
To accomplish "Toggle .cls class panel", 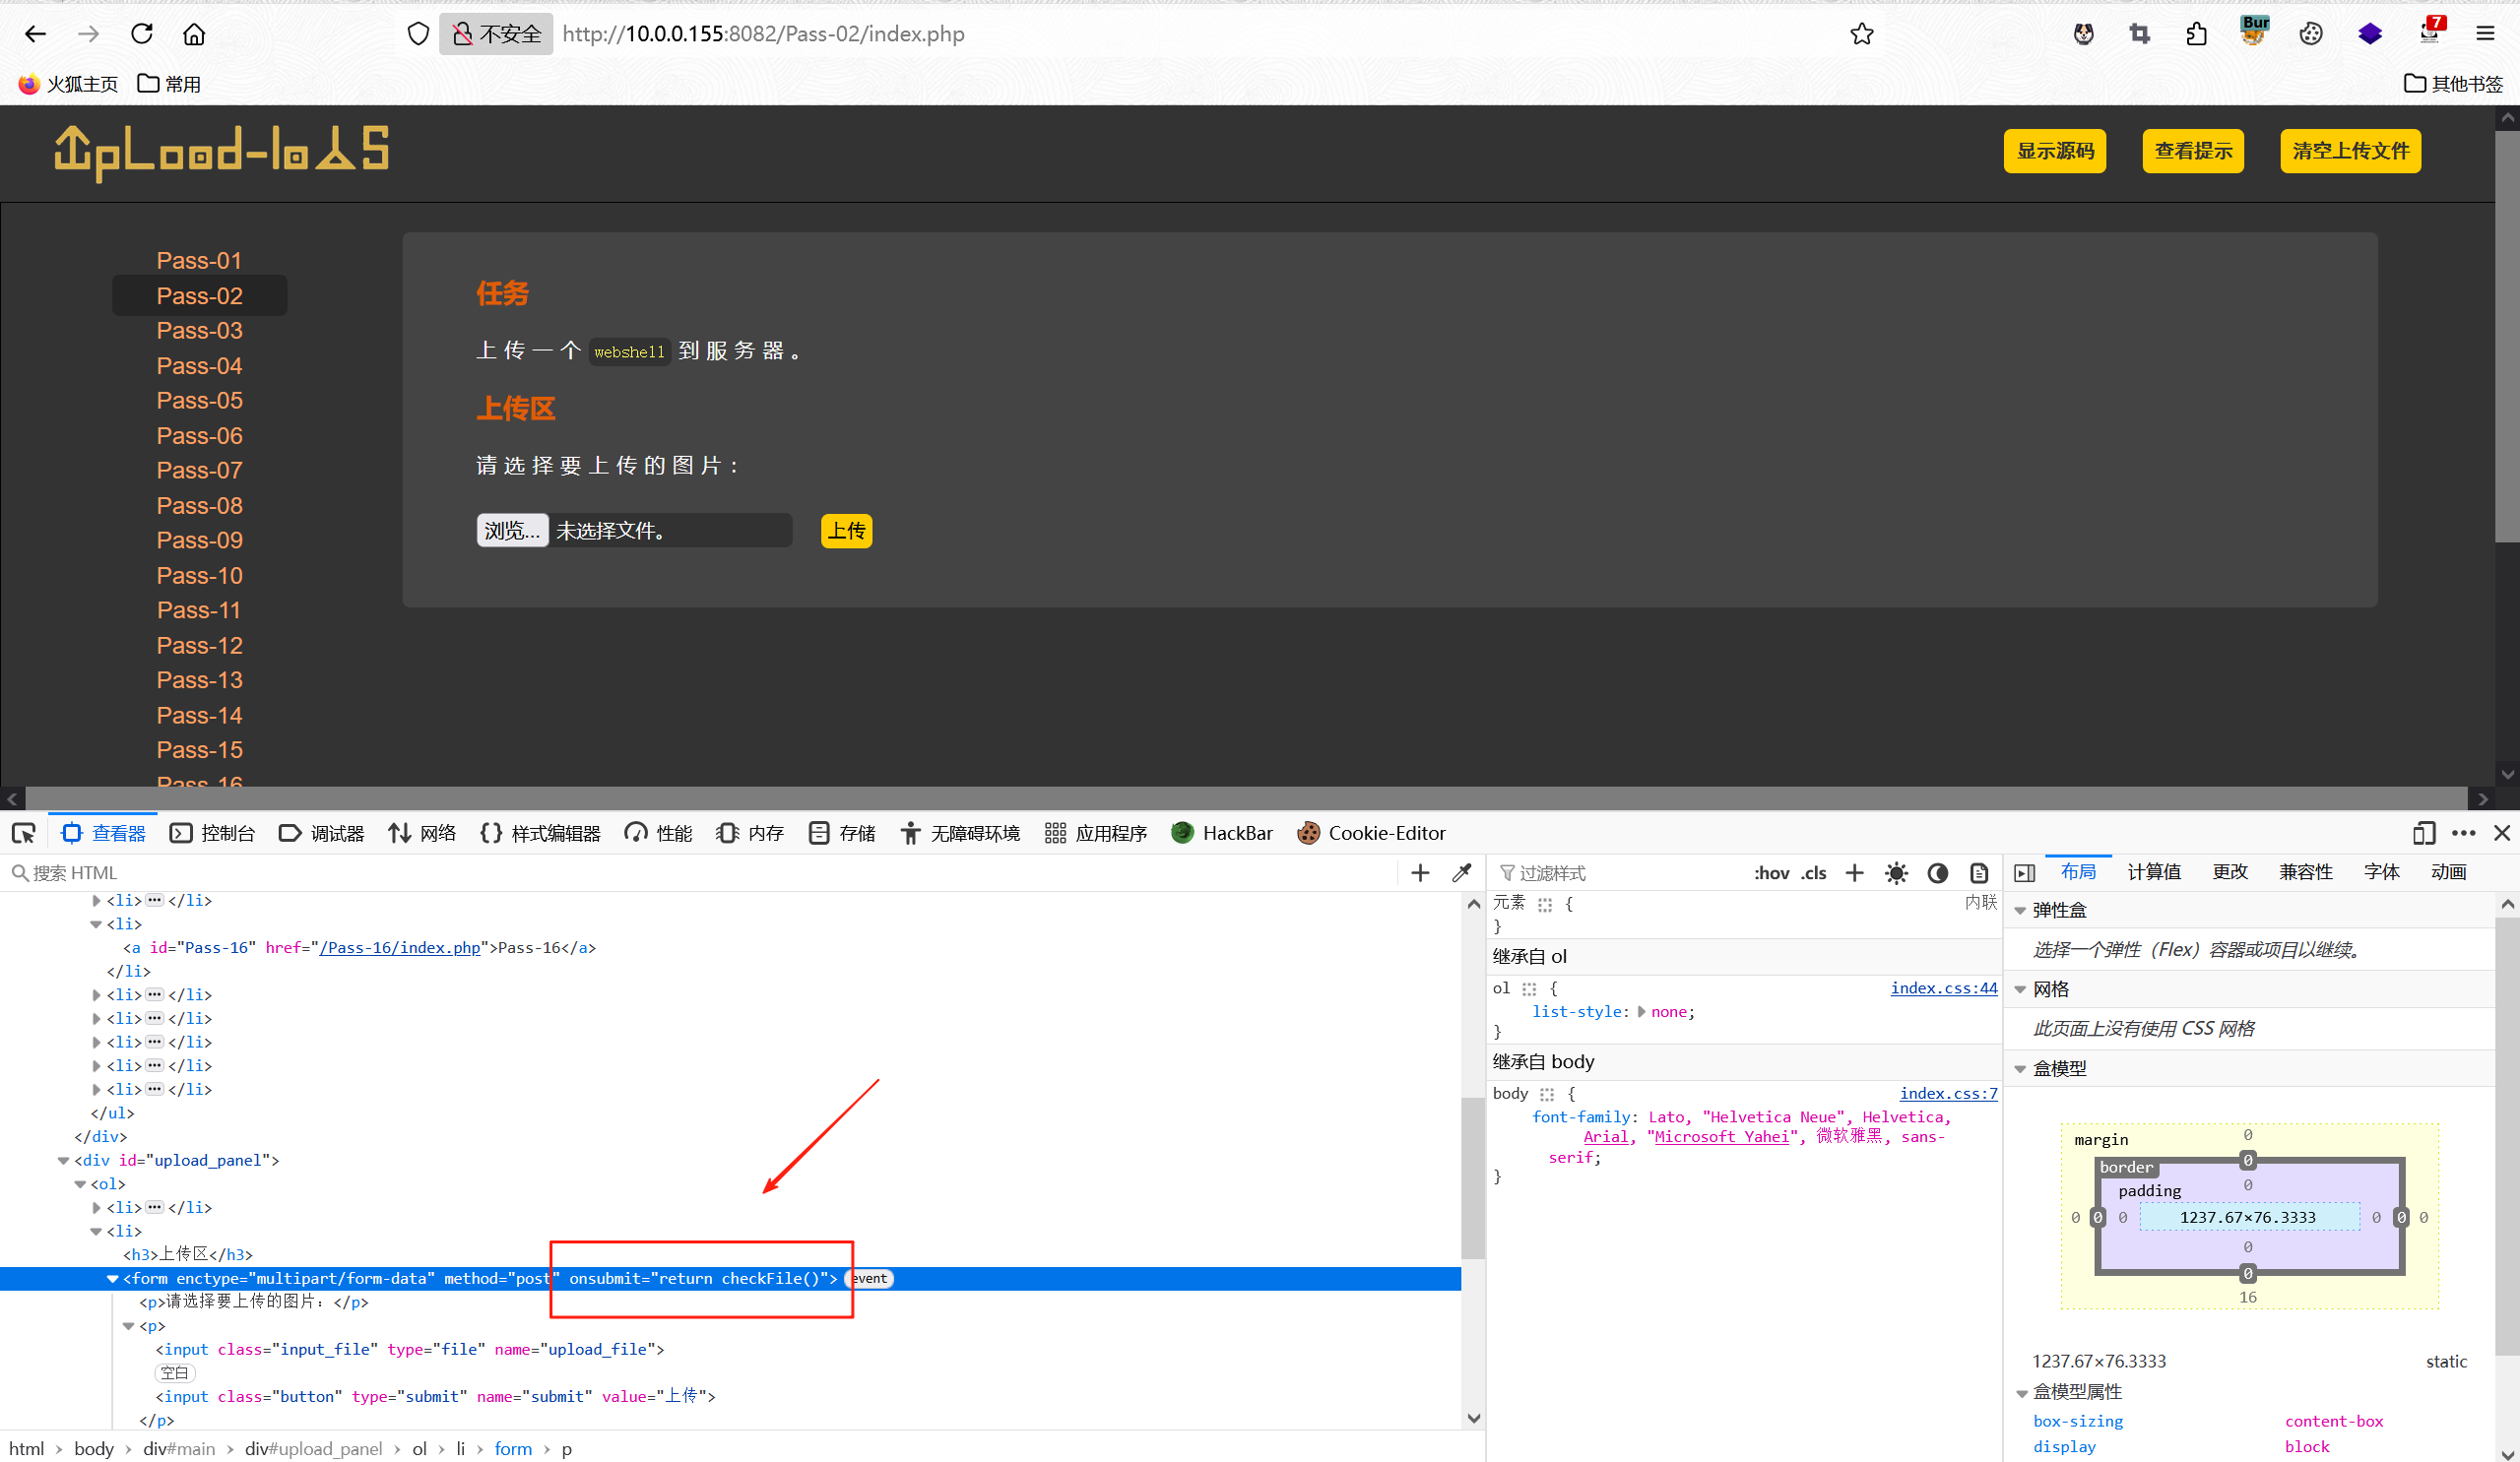I will point(1814,873).
